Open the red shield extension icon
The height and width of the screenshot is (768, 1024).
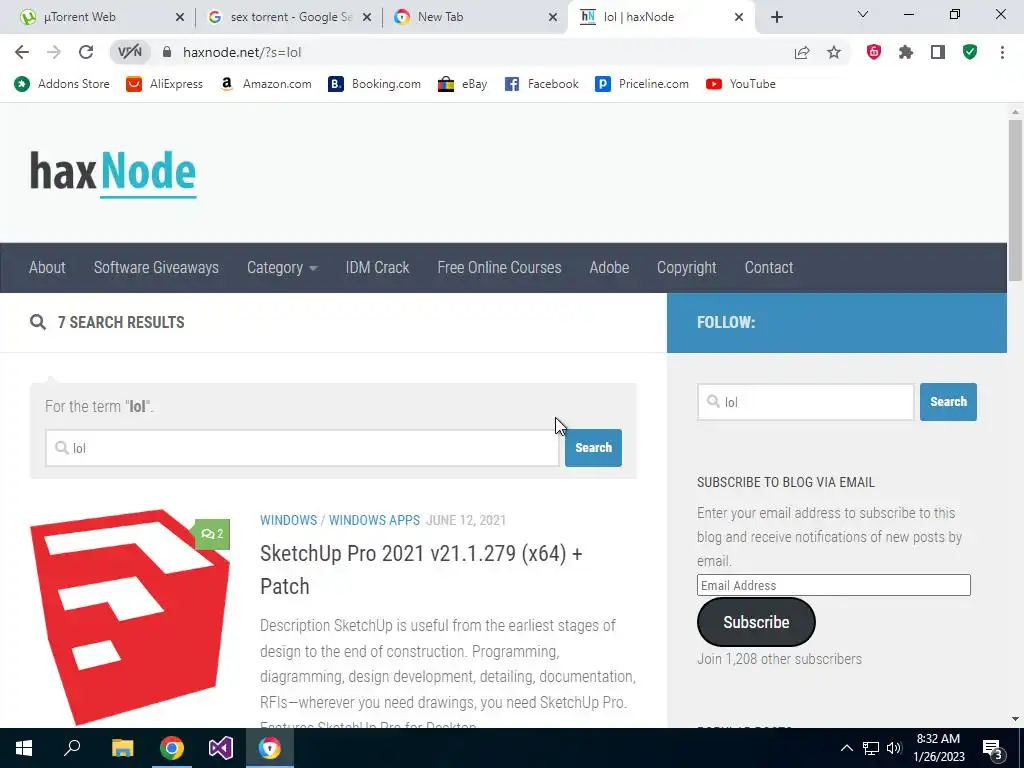pos(874,52)
